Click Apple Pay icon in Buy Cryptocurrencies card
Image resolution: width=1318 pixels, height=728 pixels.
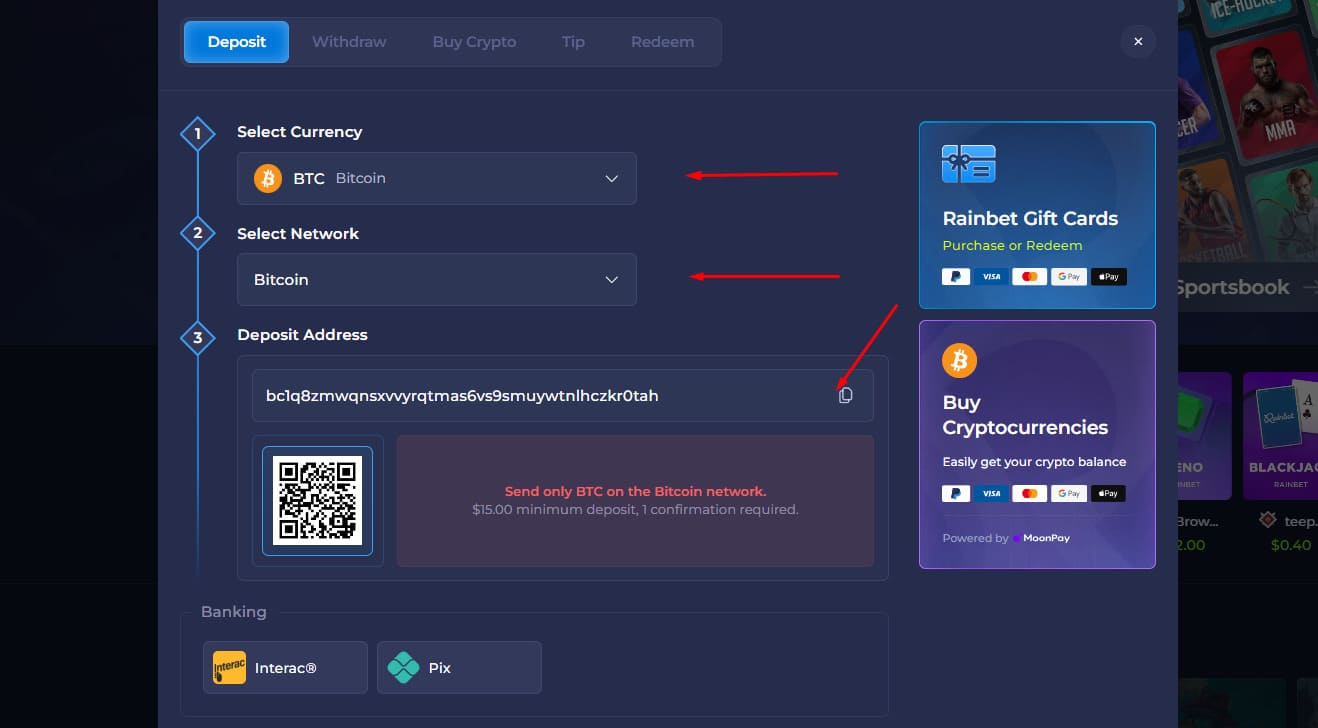1108,493
